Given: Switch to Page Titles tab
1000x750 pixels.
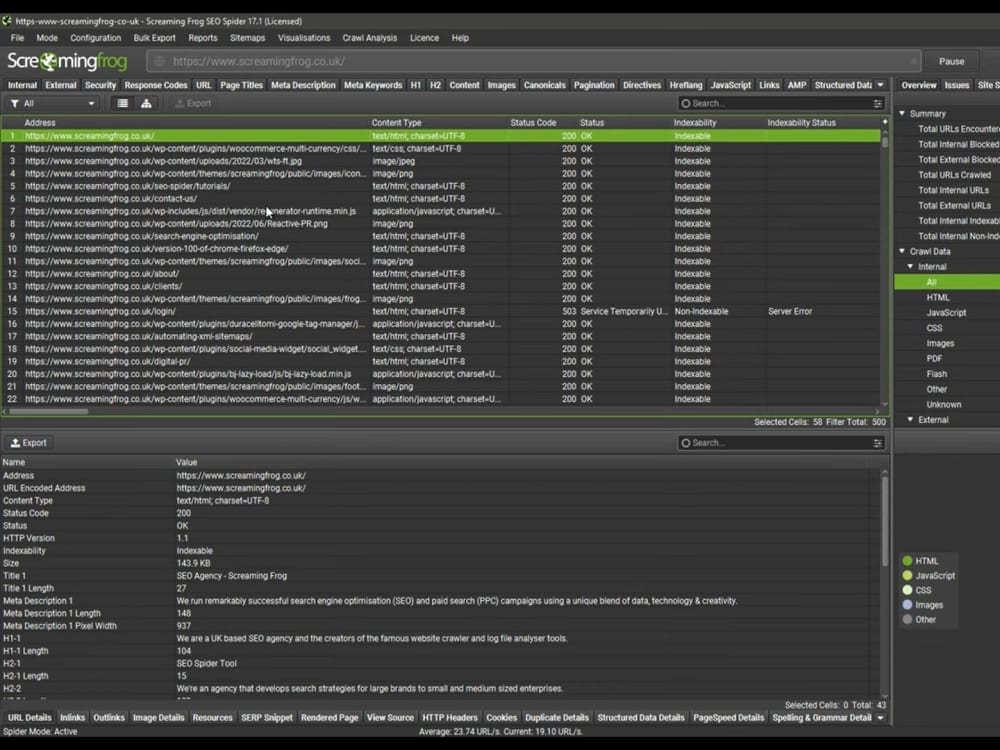Looking at the screenshot, I should click(x=241, y=85).
